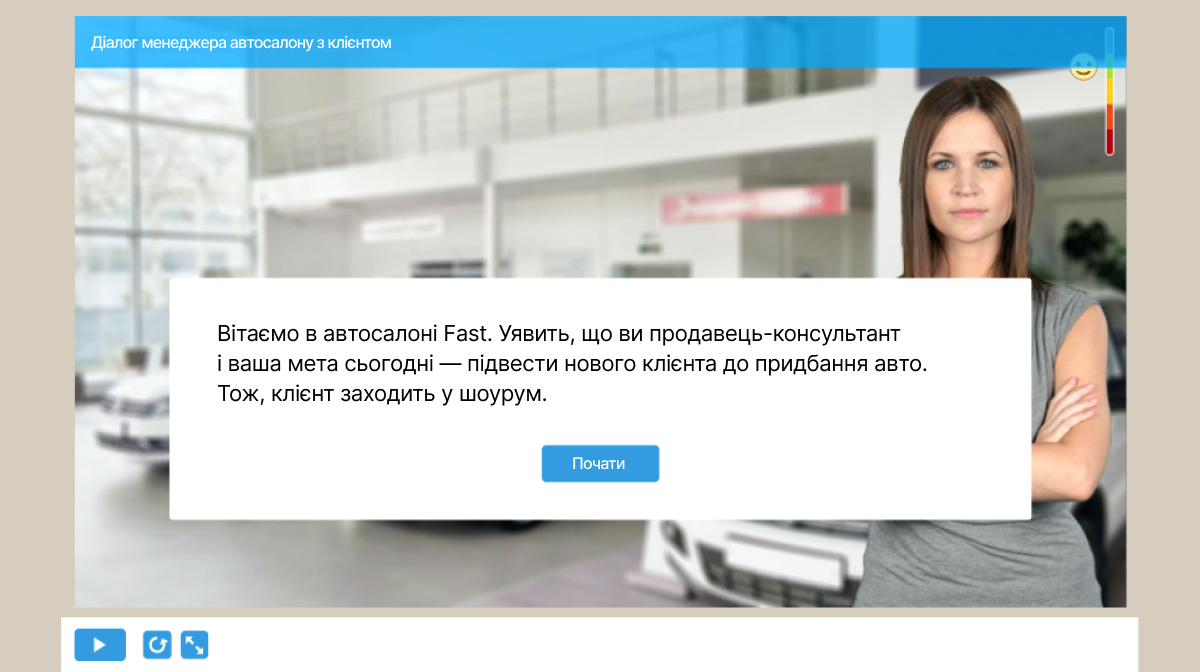Click the orange segment of the mood meter

pyautogui.click(x=1109, y=116)
